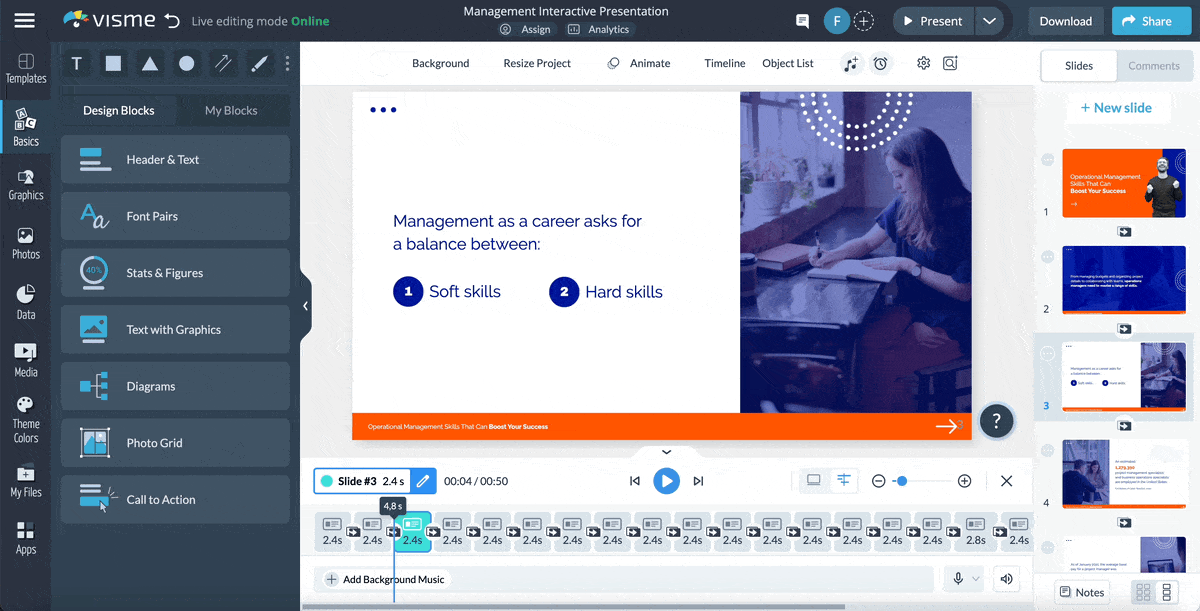This screenshot has height=611, width=1200.
Task: Open the Present button dropdown chevron
Action: [x=991, y=20]
